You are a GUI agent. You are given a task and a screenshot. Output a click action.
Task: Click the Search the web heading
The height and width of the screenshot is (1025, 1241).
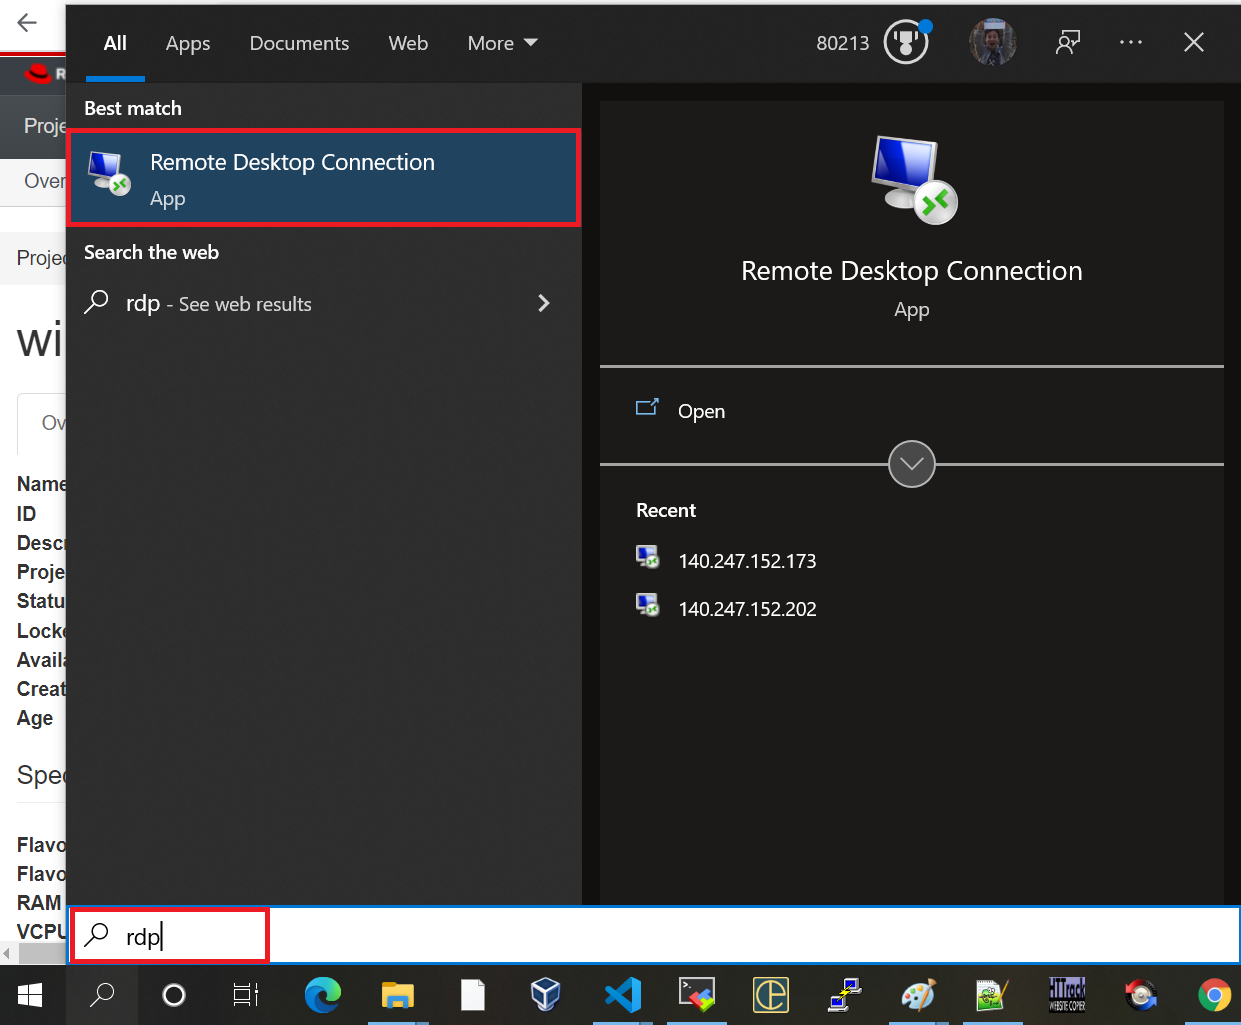click(151, 252)
